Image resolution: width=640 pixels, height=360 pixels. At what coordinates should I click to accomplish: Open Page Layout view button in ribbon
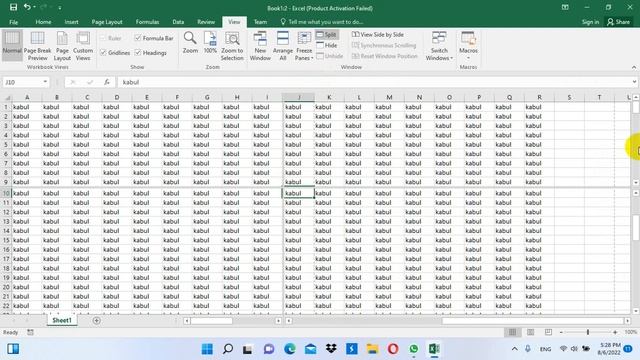62,46
